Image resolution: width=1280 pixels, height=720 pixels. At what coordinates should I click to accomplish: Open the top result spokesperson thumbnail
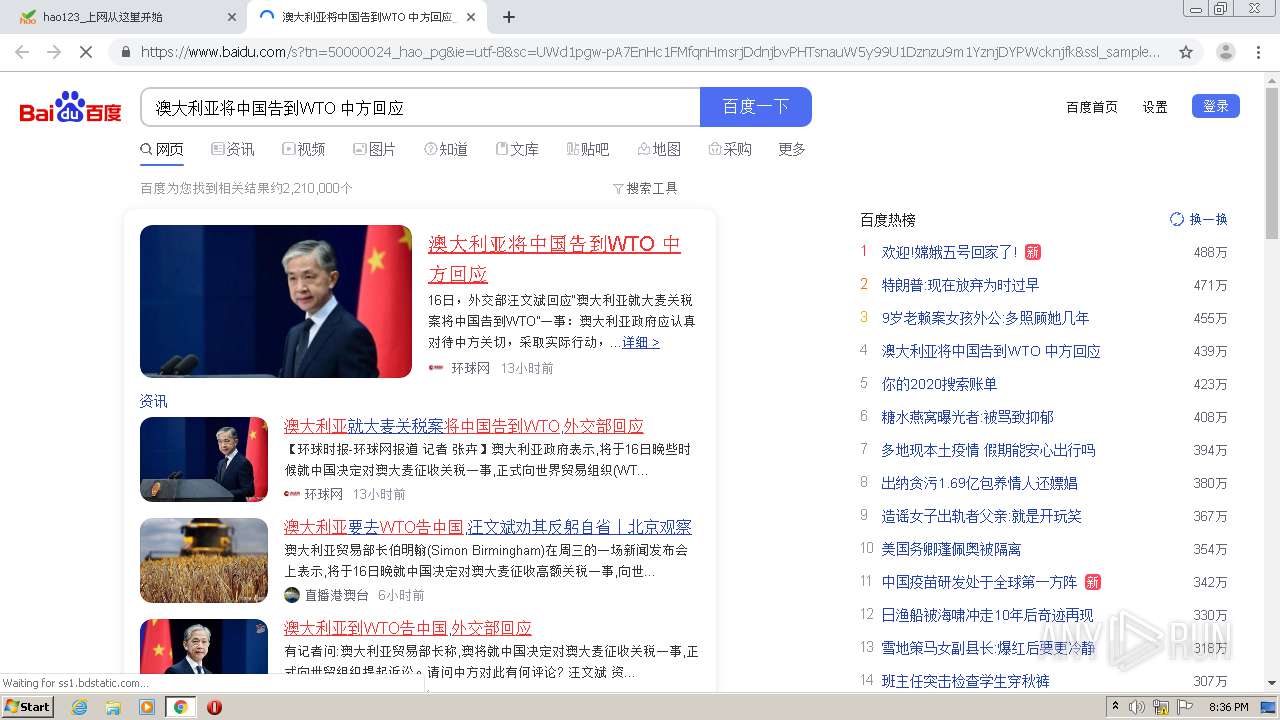(276, 301)
